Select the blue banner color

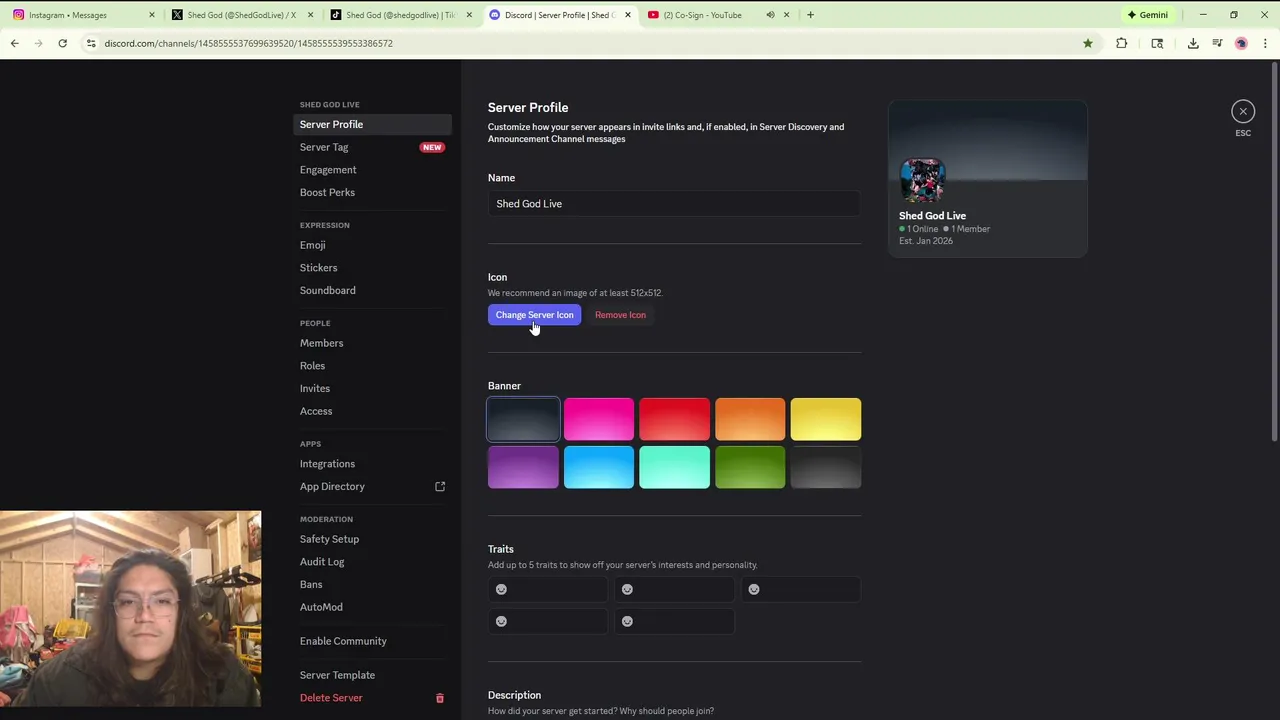[599, 467]
